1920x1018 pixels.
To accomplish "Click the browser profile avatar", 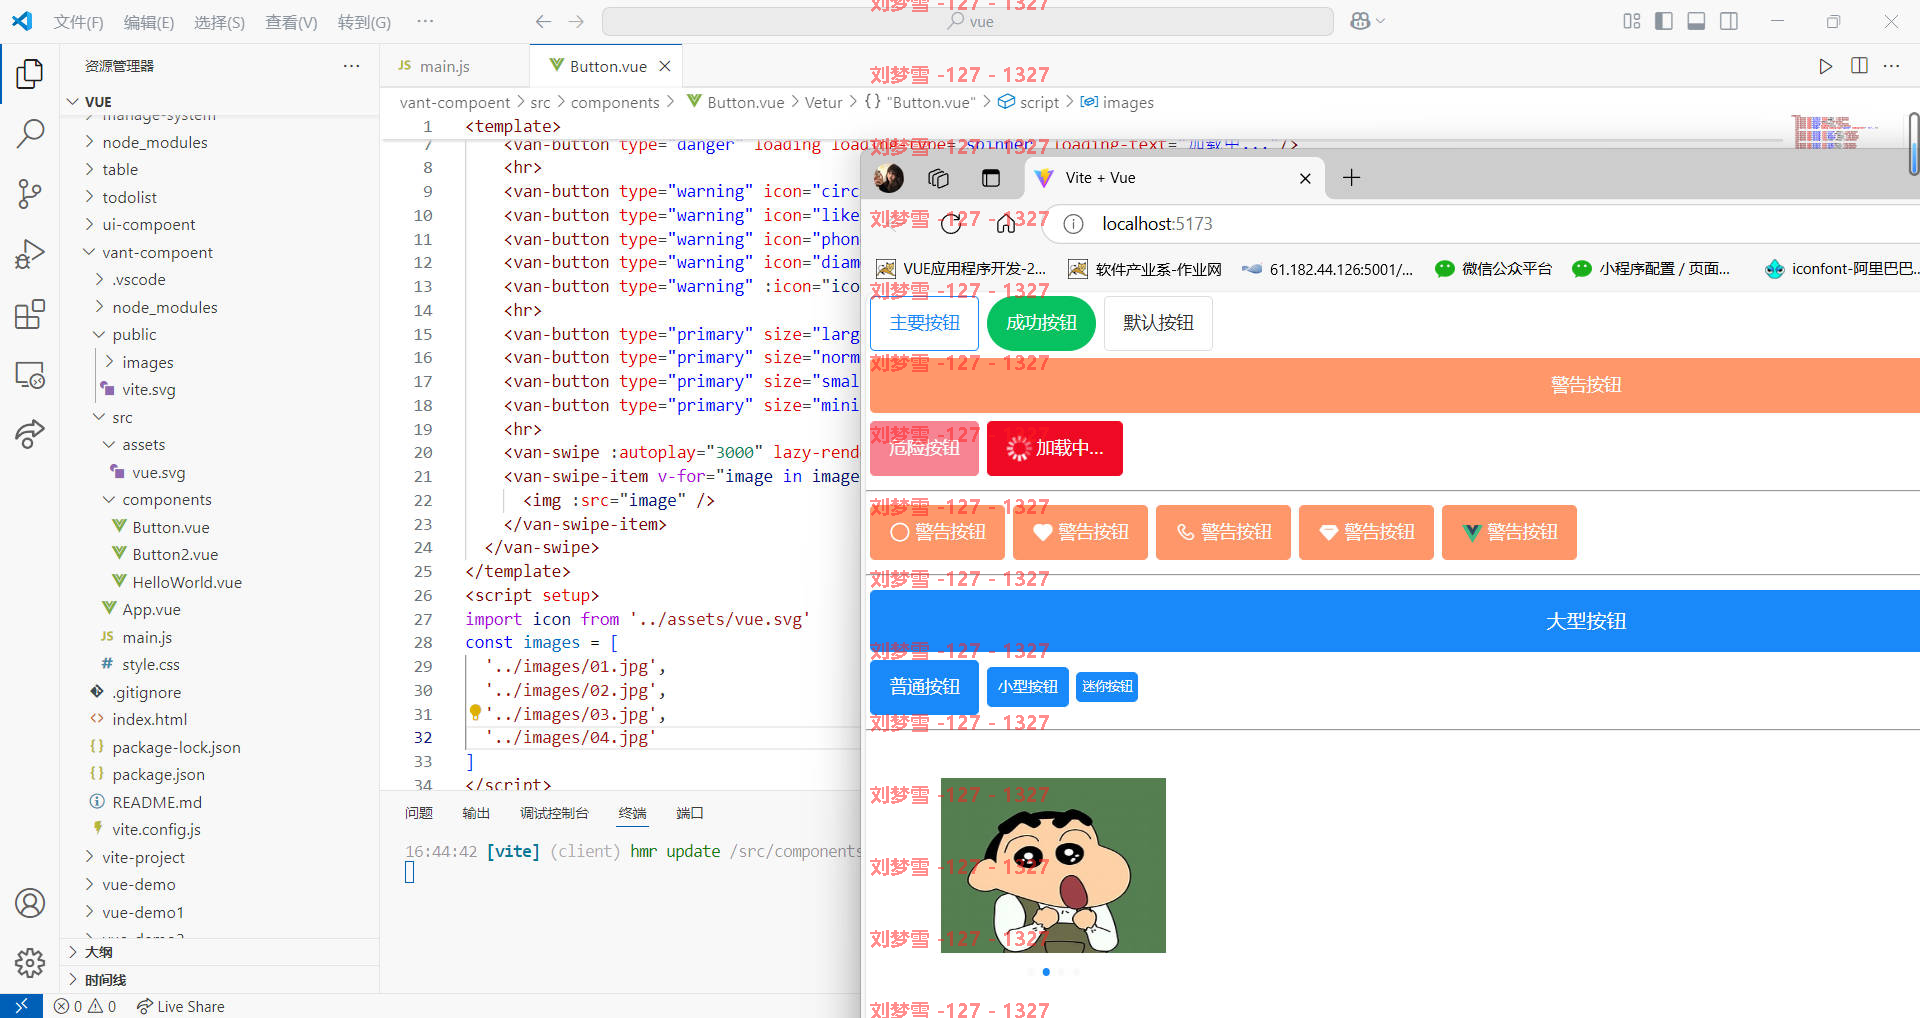I will 888,178.
